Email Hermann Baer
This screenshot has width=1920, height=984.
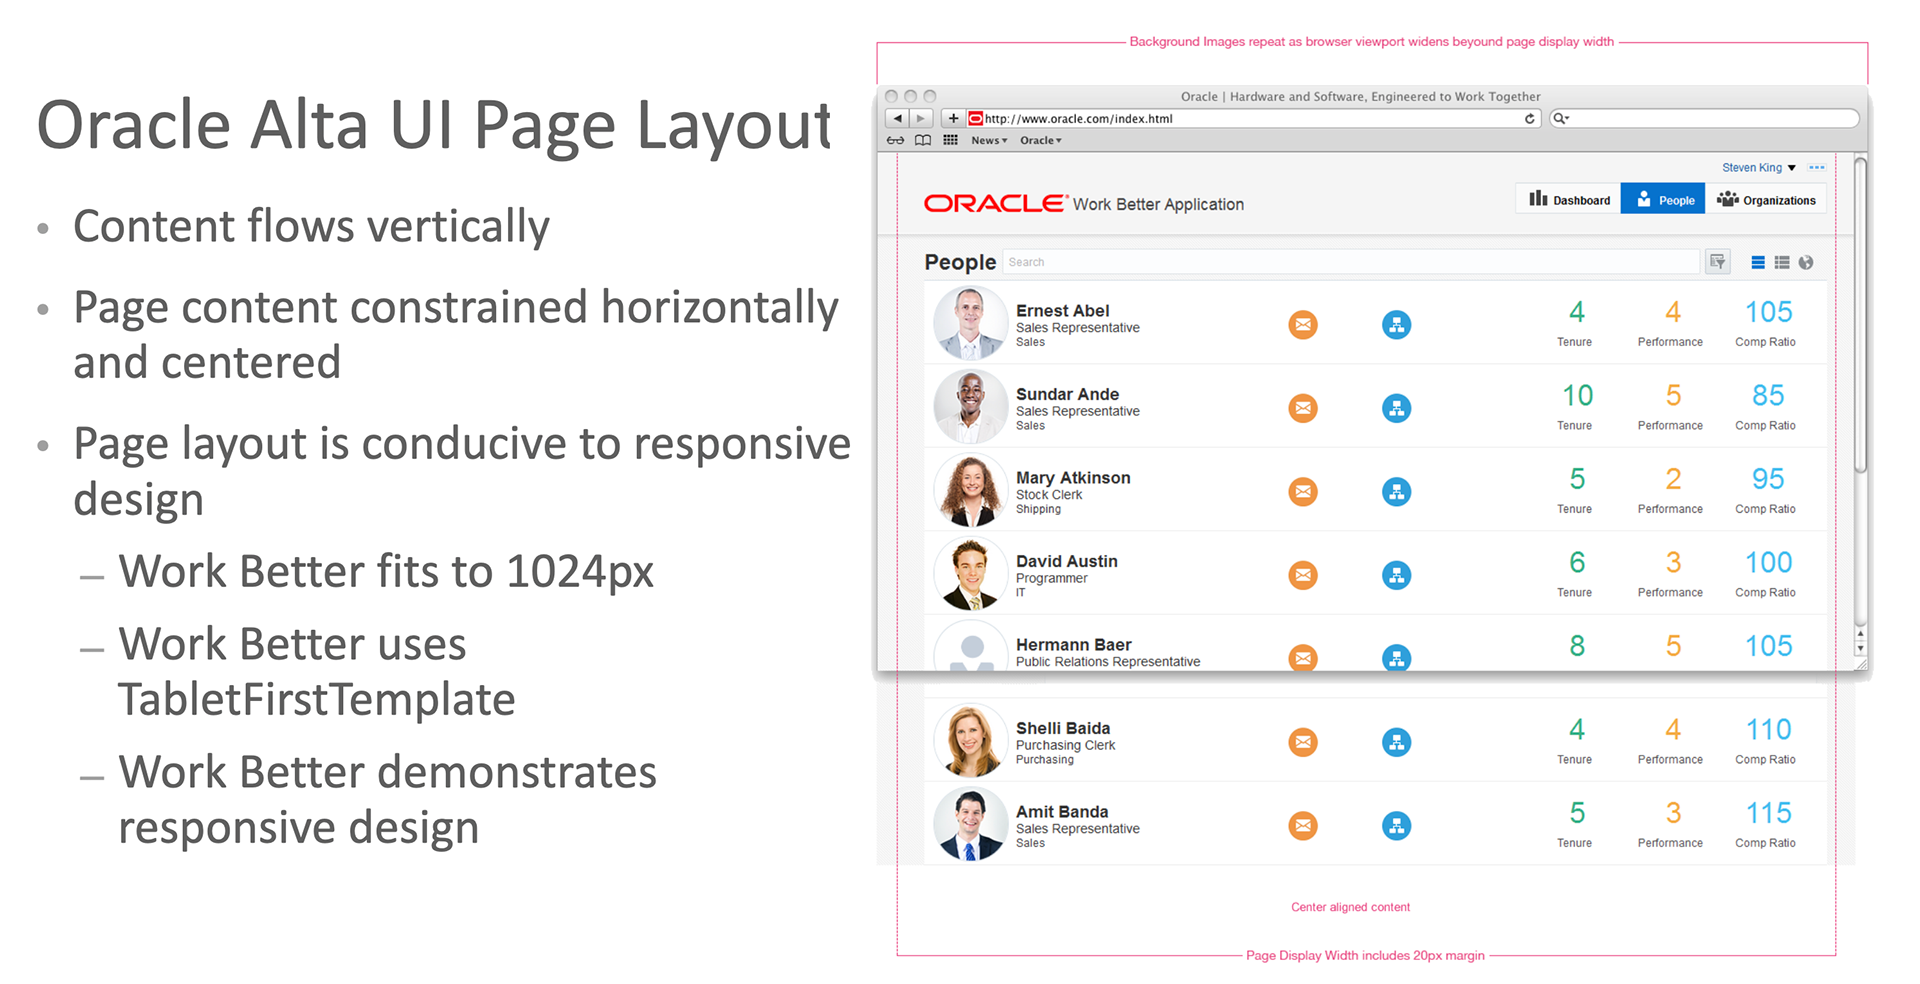click(1302, 657)
